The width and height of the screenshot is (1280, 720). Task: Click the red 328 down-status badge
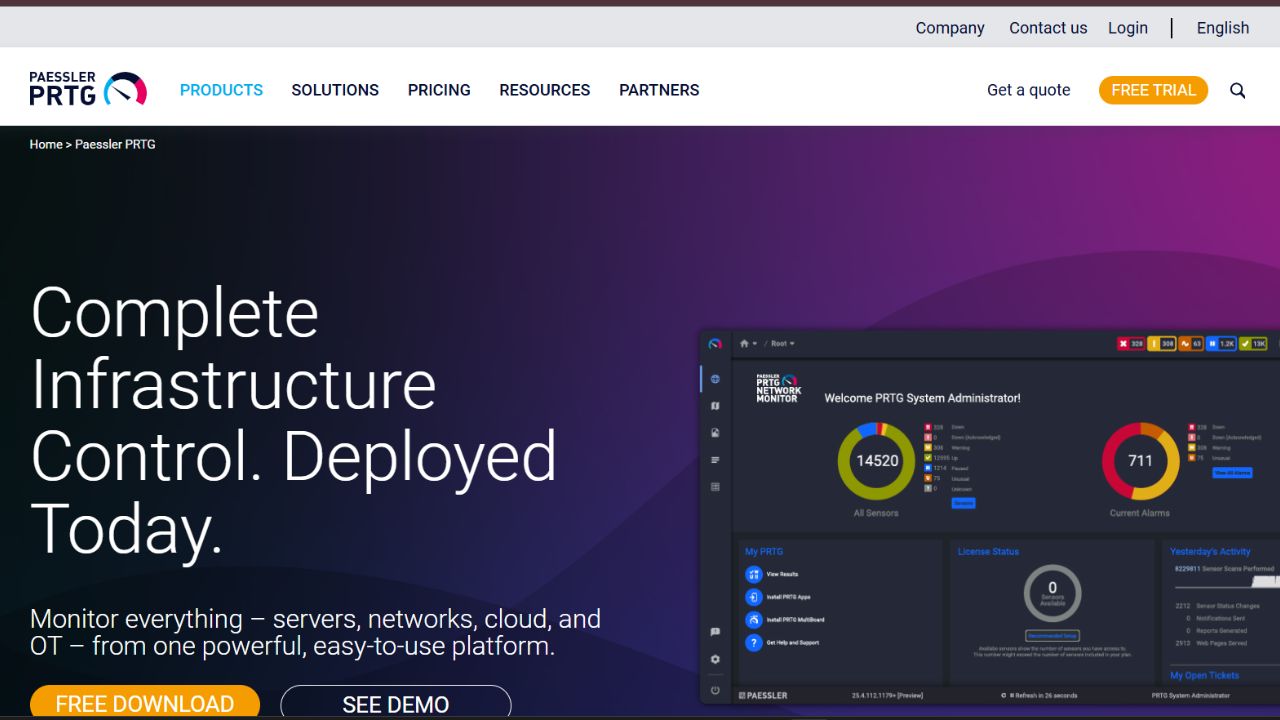(x=1131, y=344)
